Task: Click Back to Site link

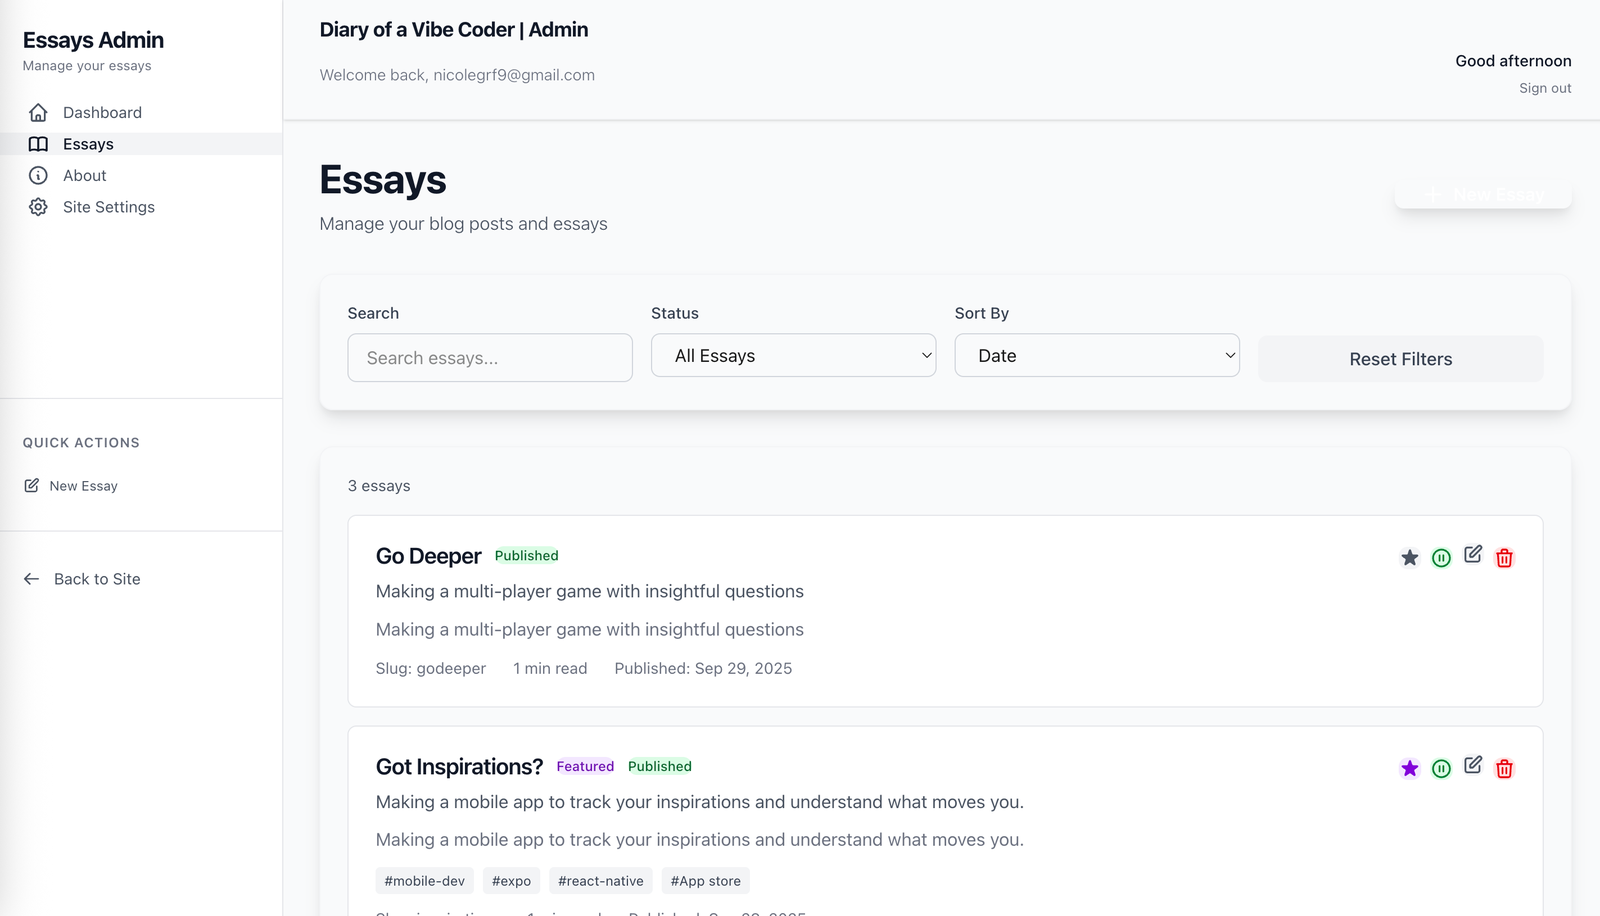Action: pos(96,579)
